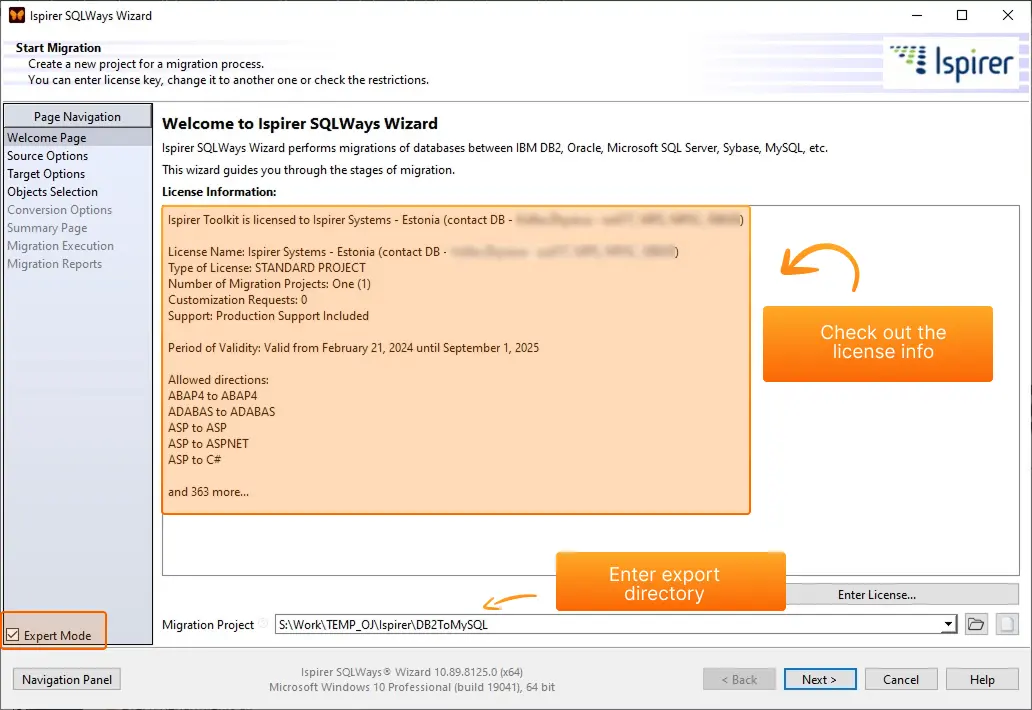The height and width of the screenshot is (710, 1032).
Task: Click the wizard version text in footer
Action: pos(412,672)
